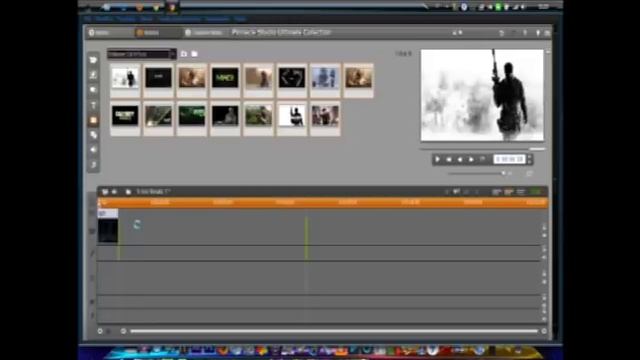640x360 pixels.
Task: Click the browse folder icon beside album dropdown
Action: [x=195, y=54]
